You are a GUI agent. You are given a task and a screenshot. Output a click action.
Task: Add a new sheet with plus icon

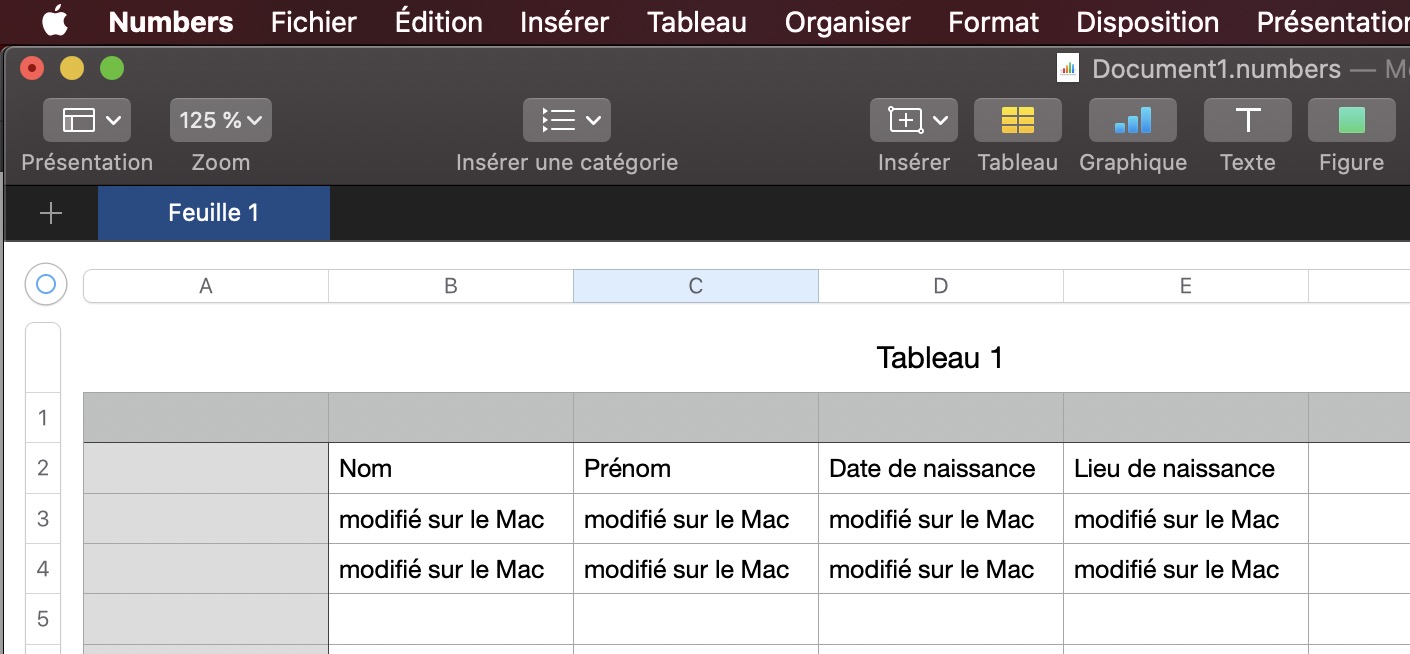click(50, 213)
